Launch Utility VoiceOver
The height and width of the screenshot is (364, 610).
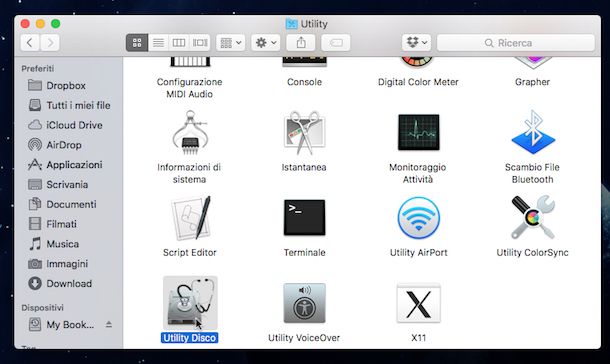304,303
